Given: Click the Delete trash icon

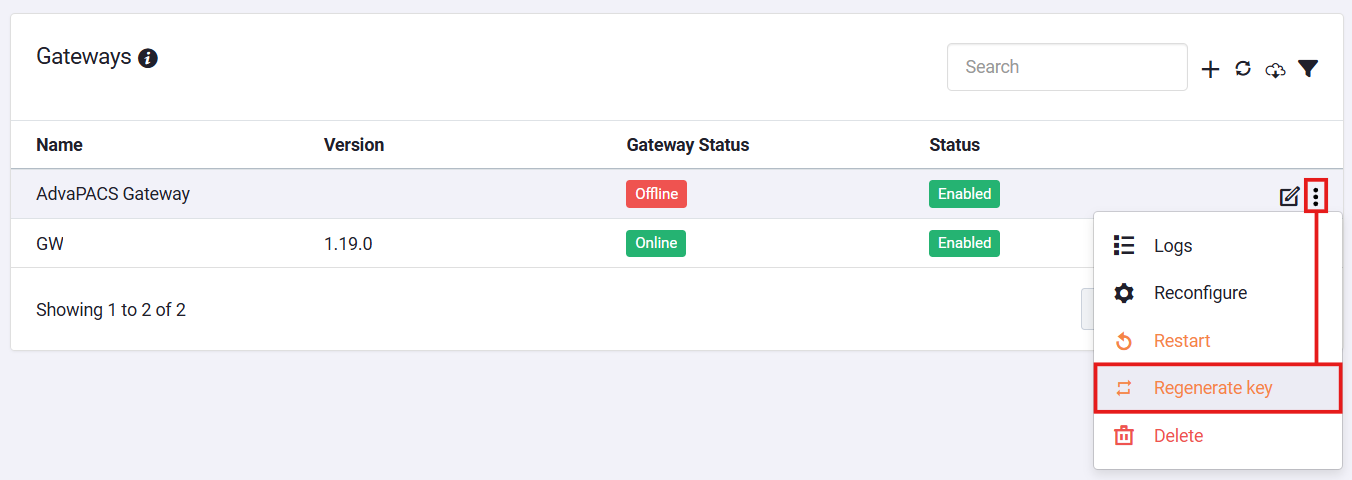Looking at the screenshot, I should pos(1124,436).
